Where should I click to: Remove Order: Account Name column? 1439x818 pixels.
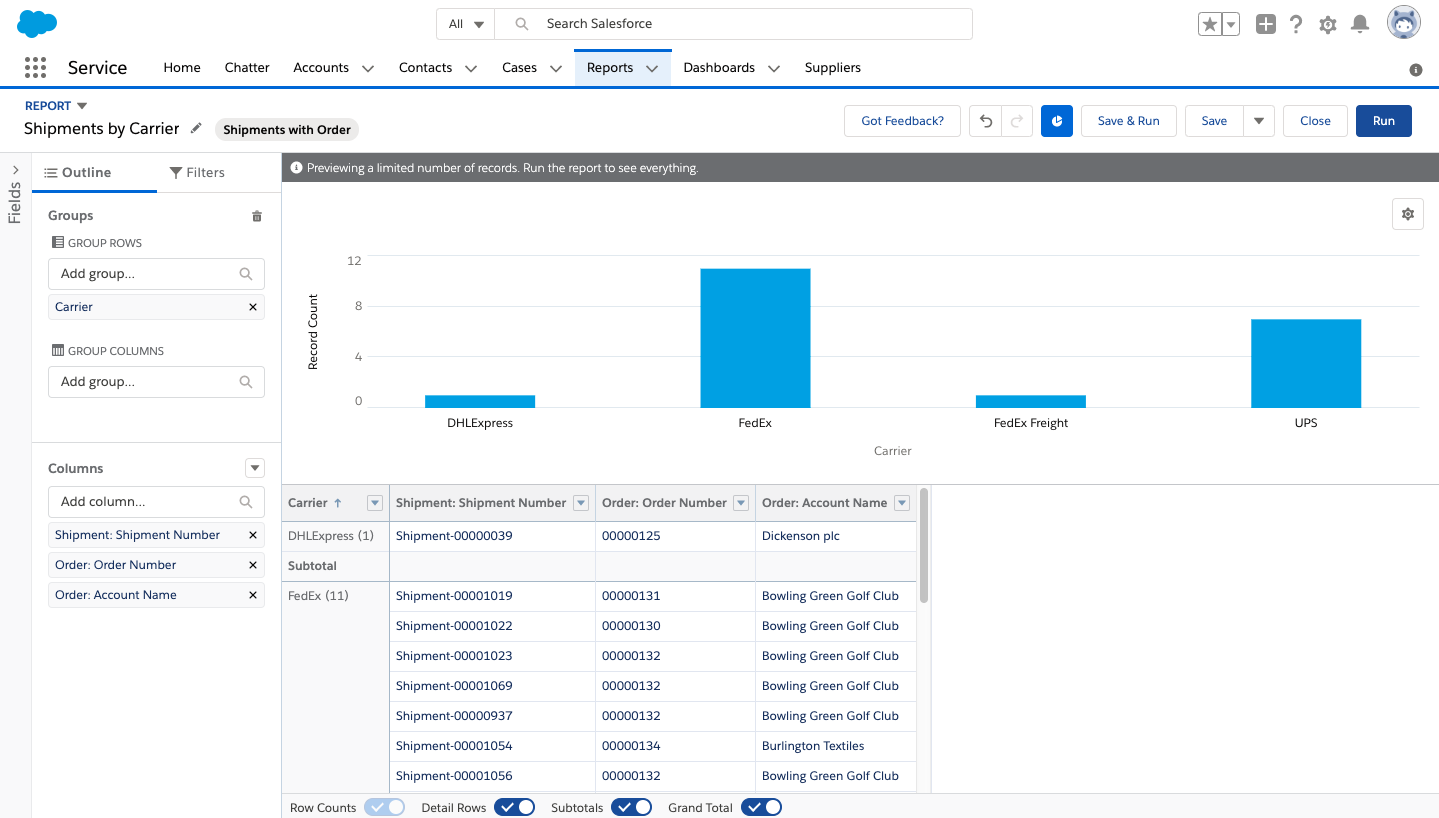[x=253, y=595]
